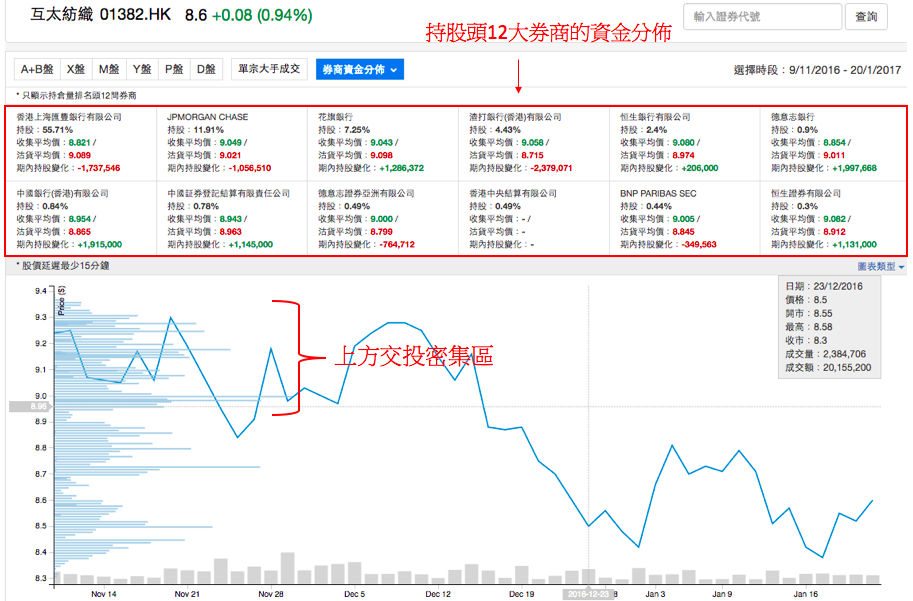Click the stock code search input field
This screenshot has height=601, width=913.
[x=761, y=17]
